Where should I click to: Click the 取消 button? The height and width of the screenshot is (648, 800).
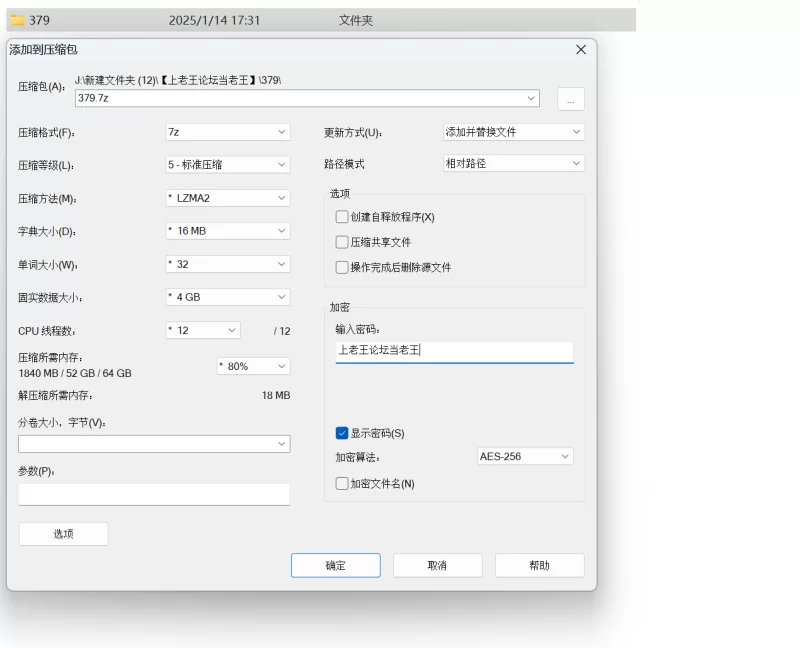click(437, 565)
